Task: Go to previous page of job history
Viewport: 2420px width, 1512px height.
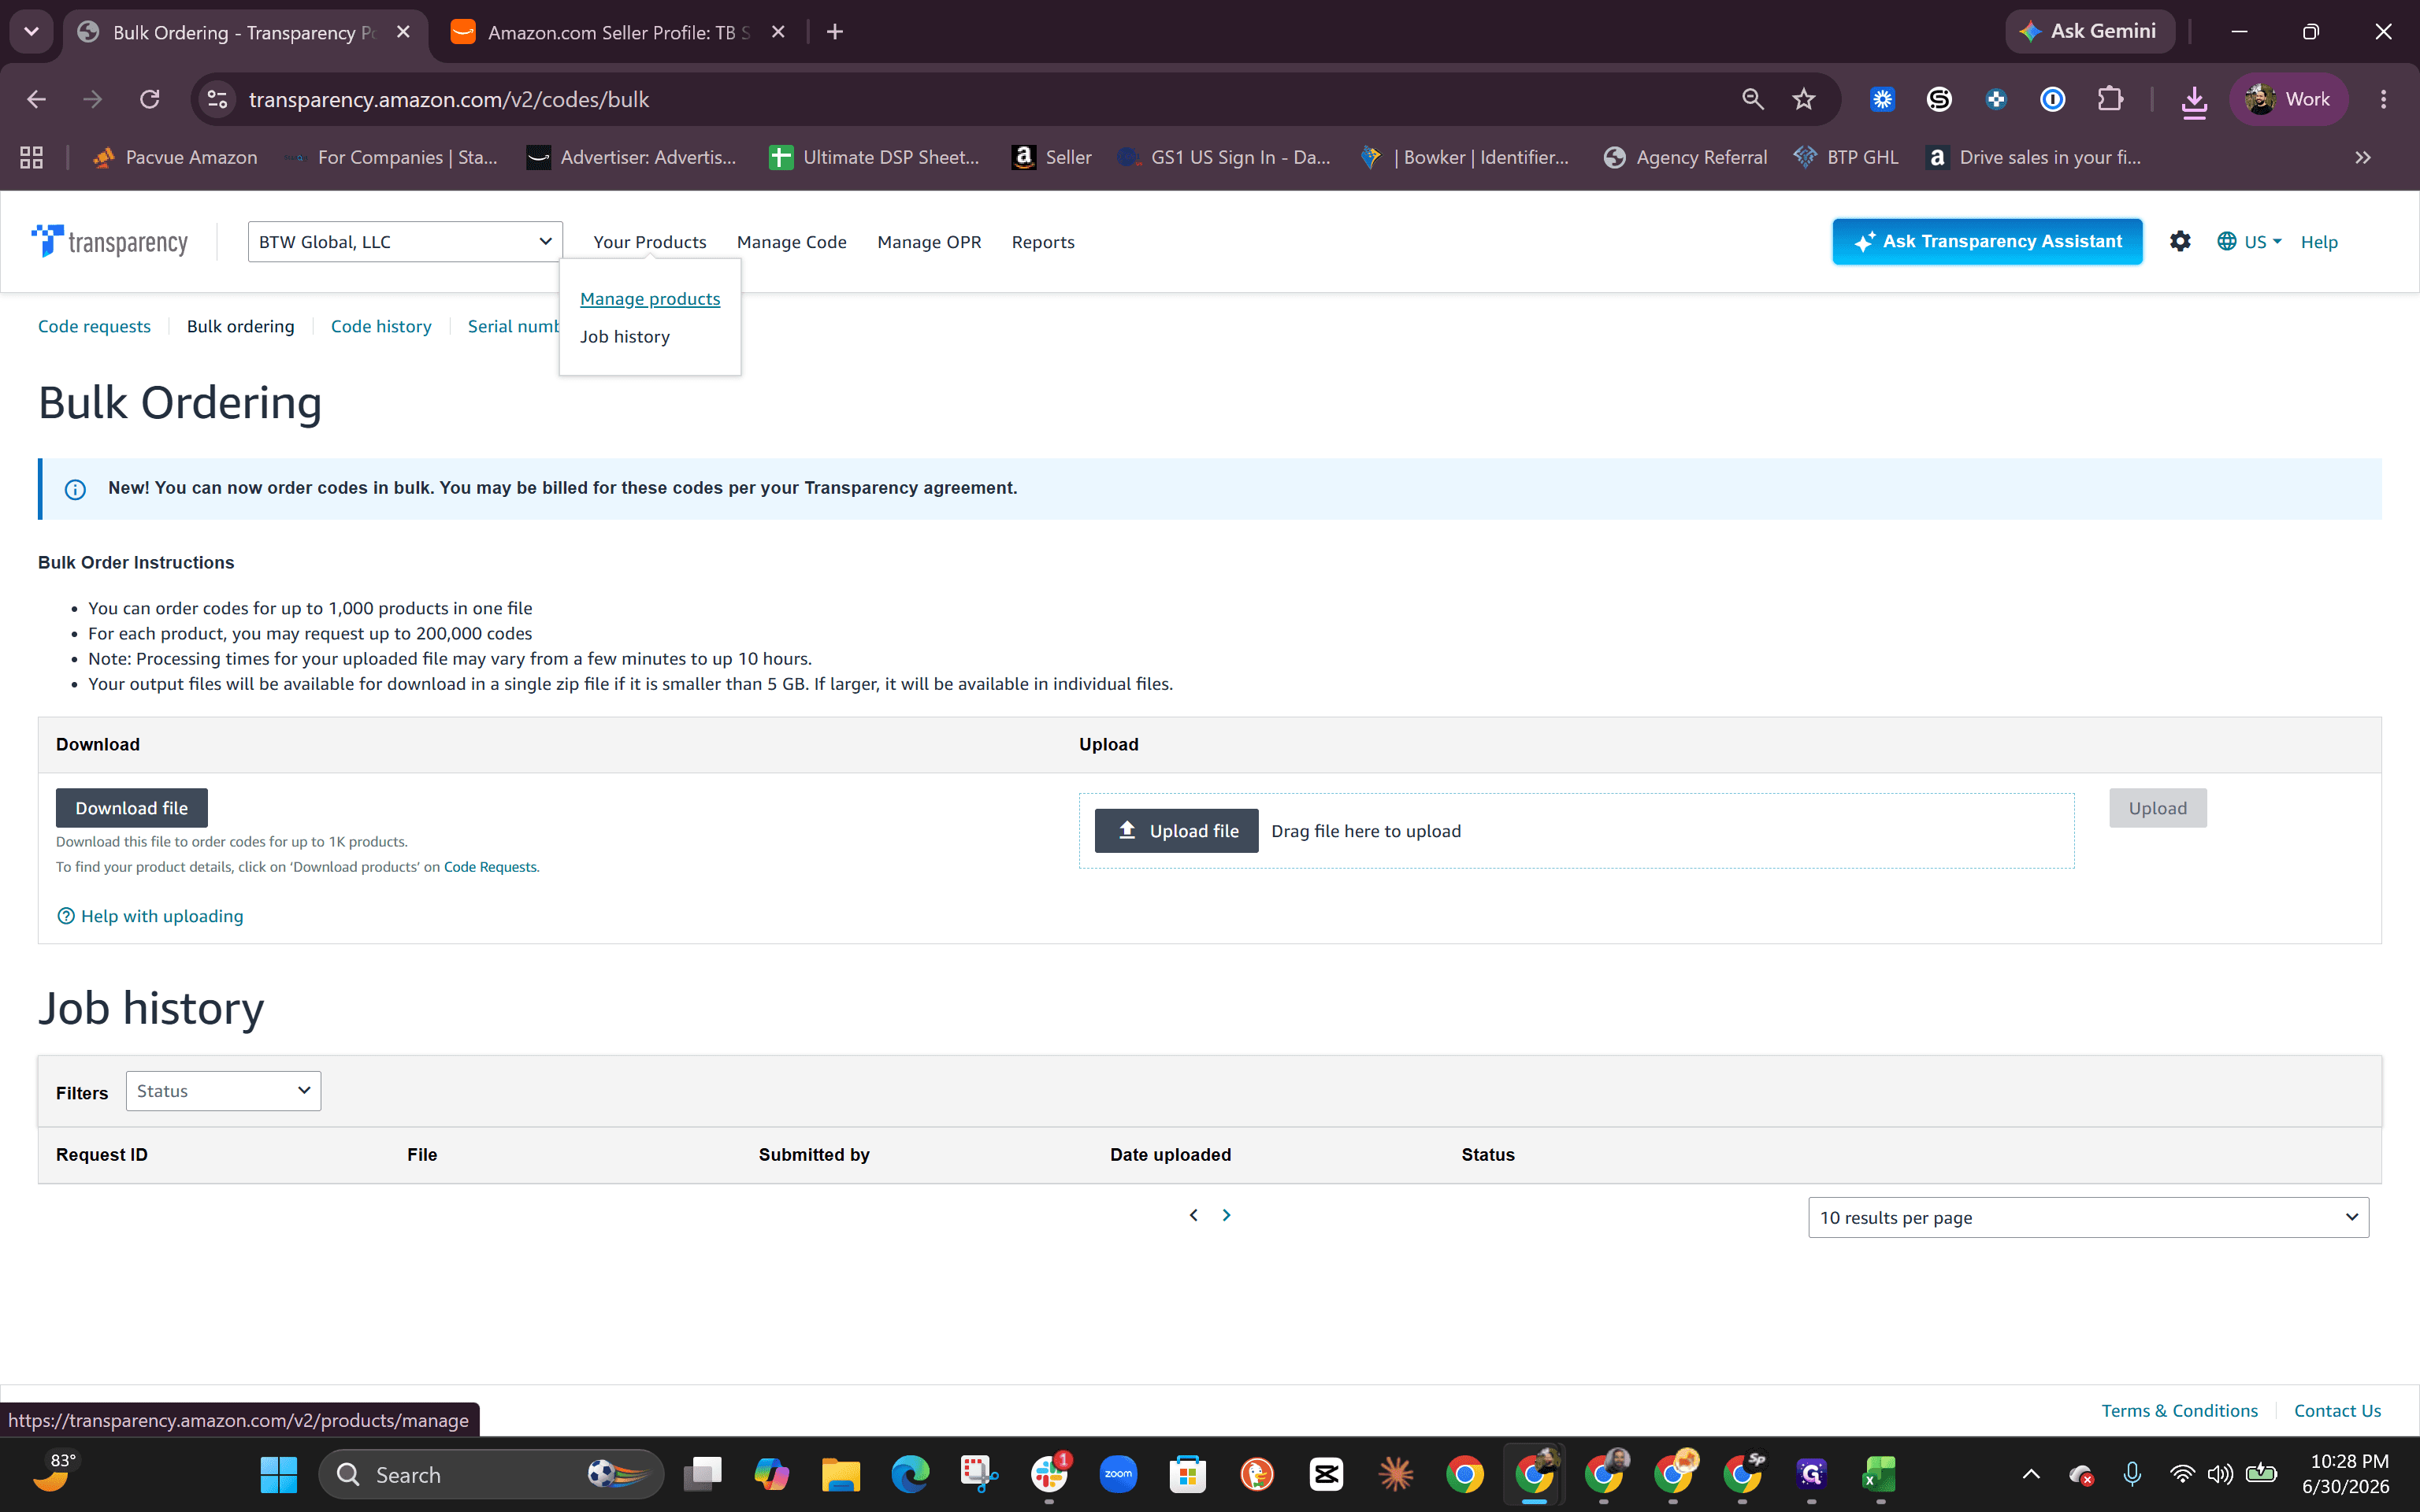Action: [1193, 1215]
